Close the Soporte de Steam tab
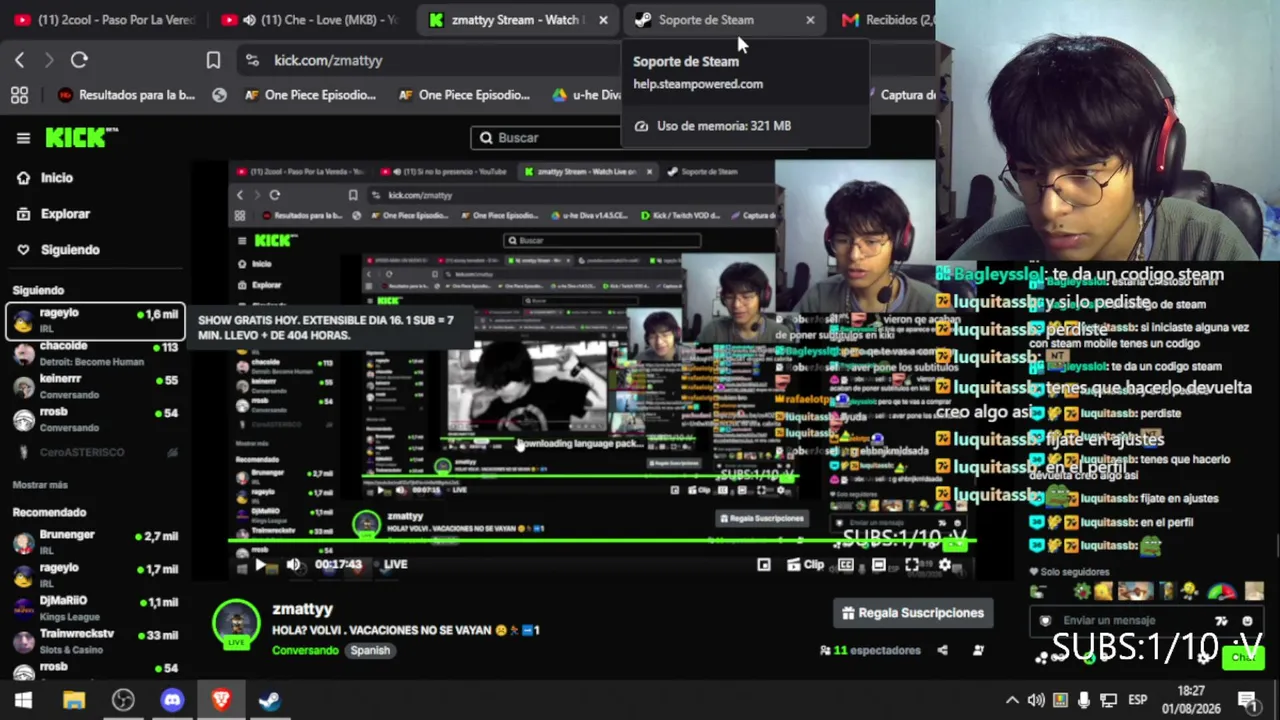 coord(810,20)
